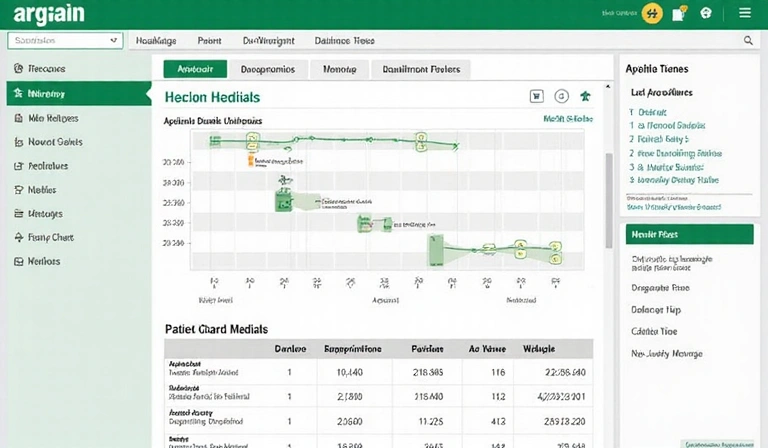Open the Sauriaion dropdown
This screenshot has width=768, height=448.
click(65, 41)
